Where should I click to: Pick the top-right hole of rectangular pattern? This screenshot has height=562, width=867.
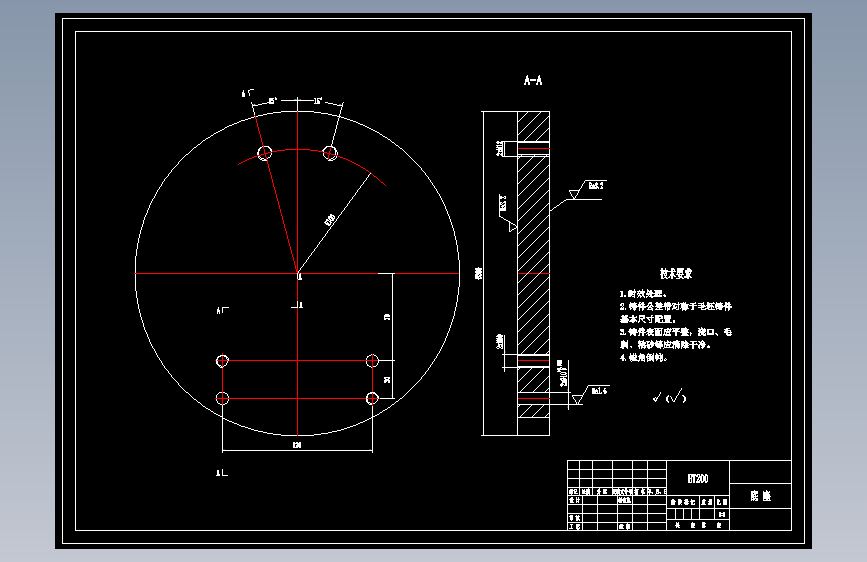pyautogui.click(x=372, y=361)
